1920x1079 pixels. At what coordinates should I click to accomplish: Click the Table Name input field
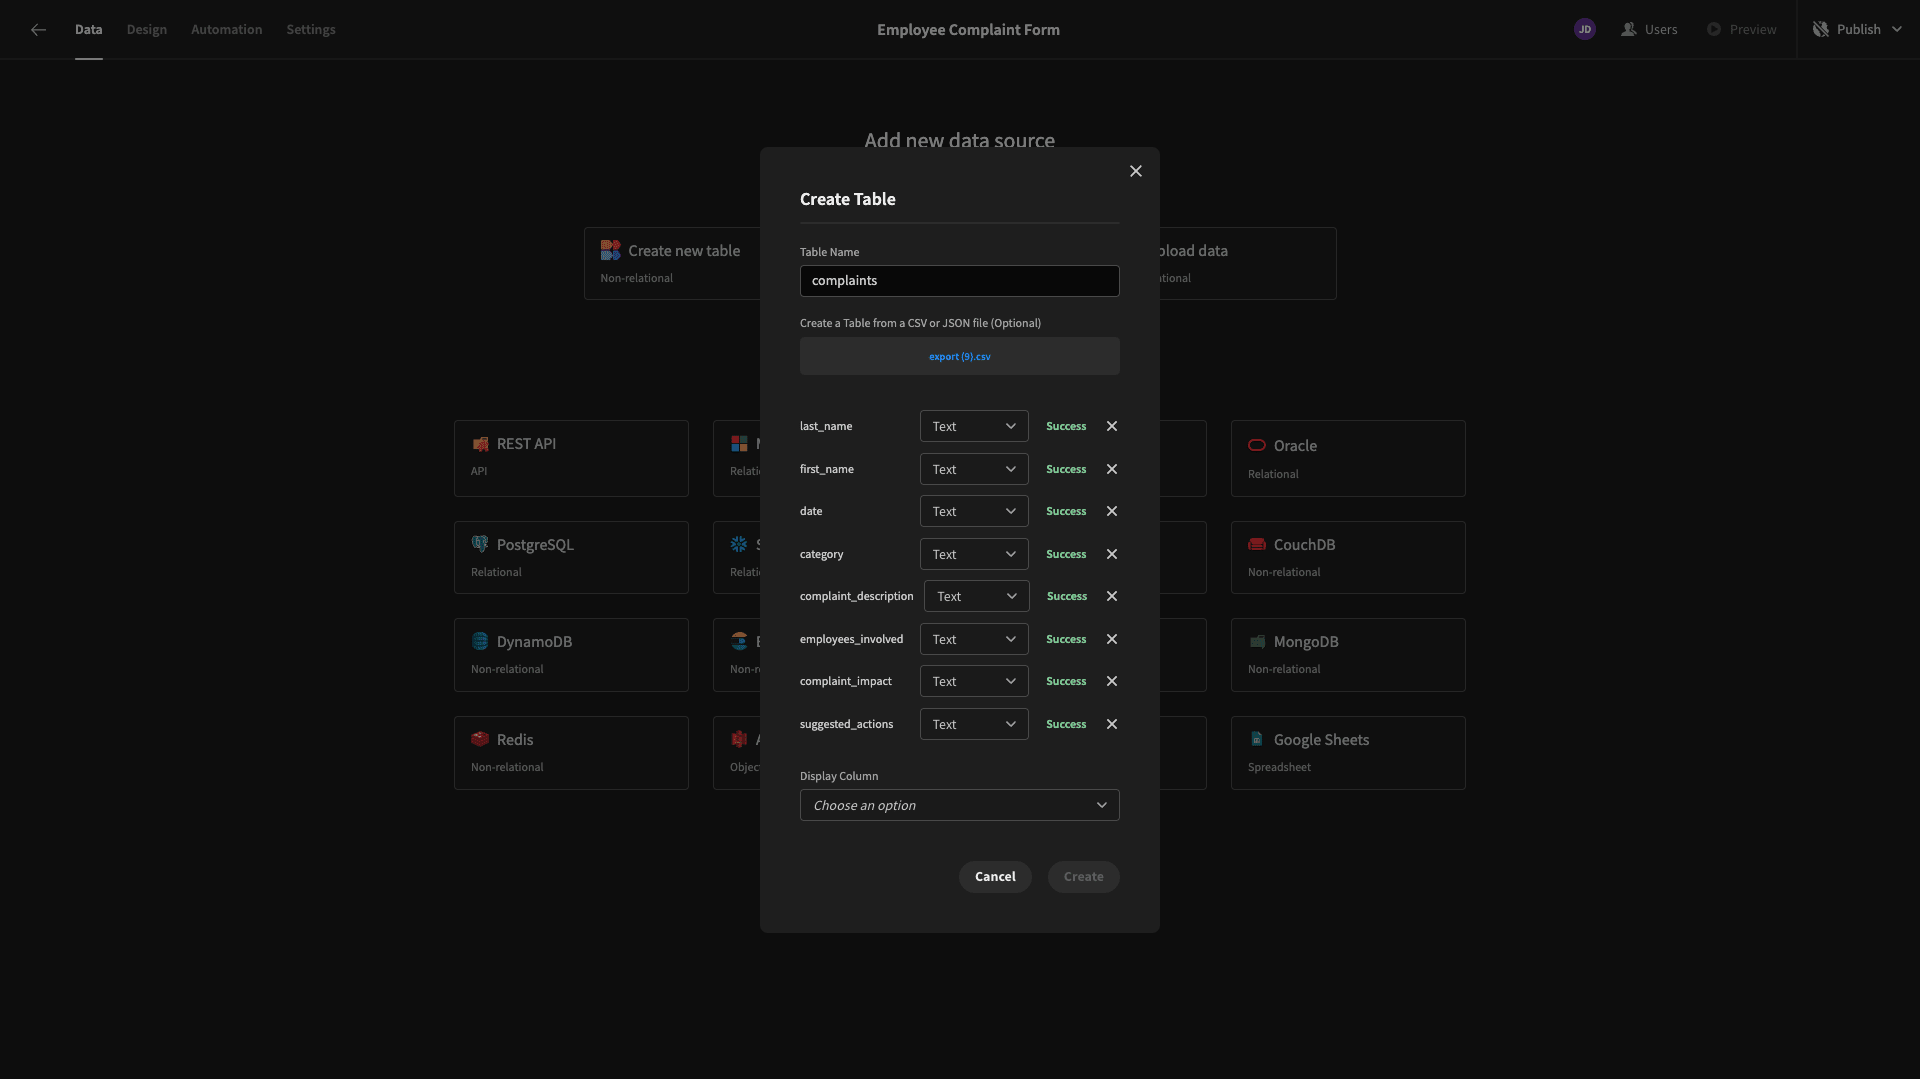point(960,281)
